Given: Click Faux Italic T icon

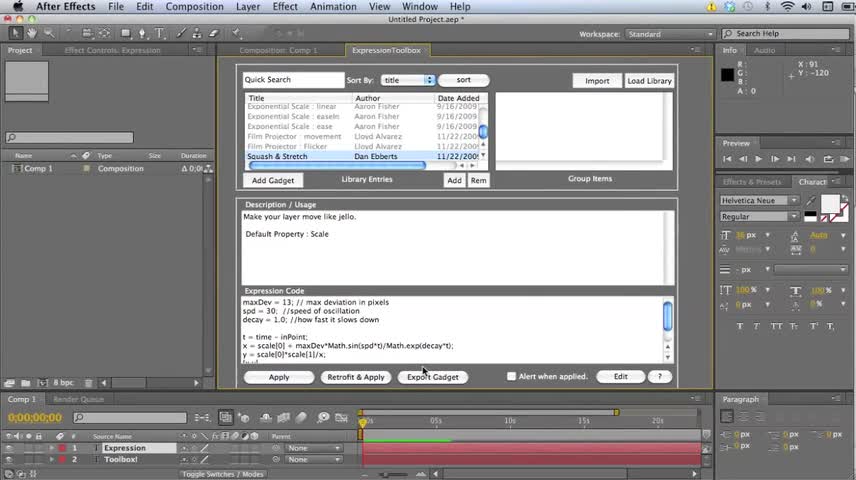Looking at the screenshot, I should (x=757, y=326).
